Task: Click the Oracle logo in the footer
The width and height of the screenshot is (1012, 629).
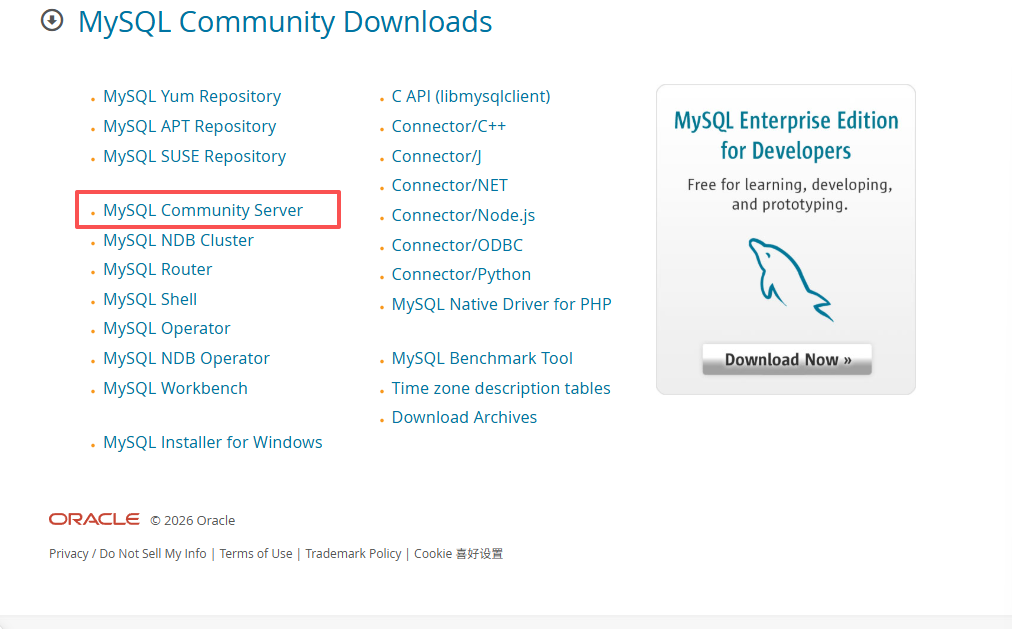Action: 94,519
